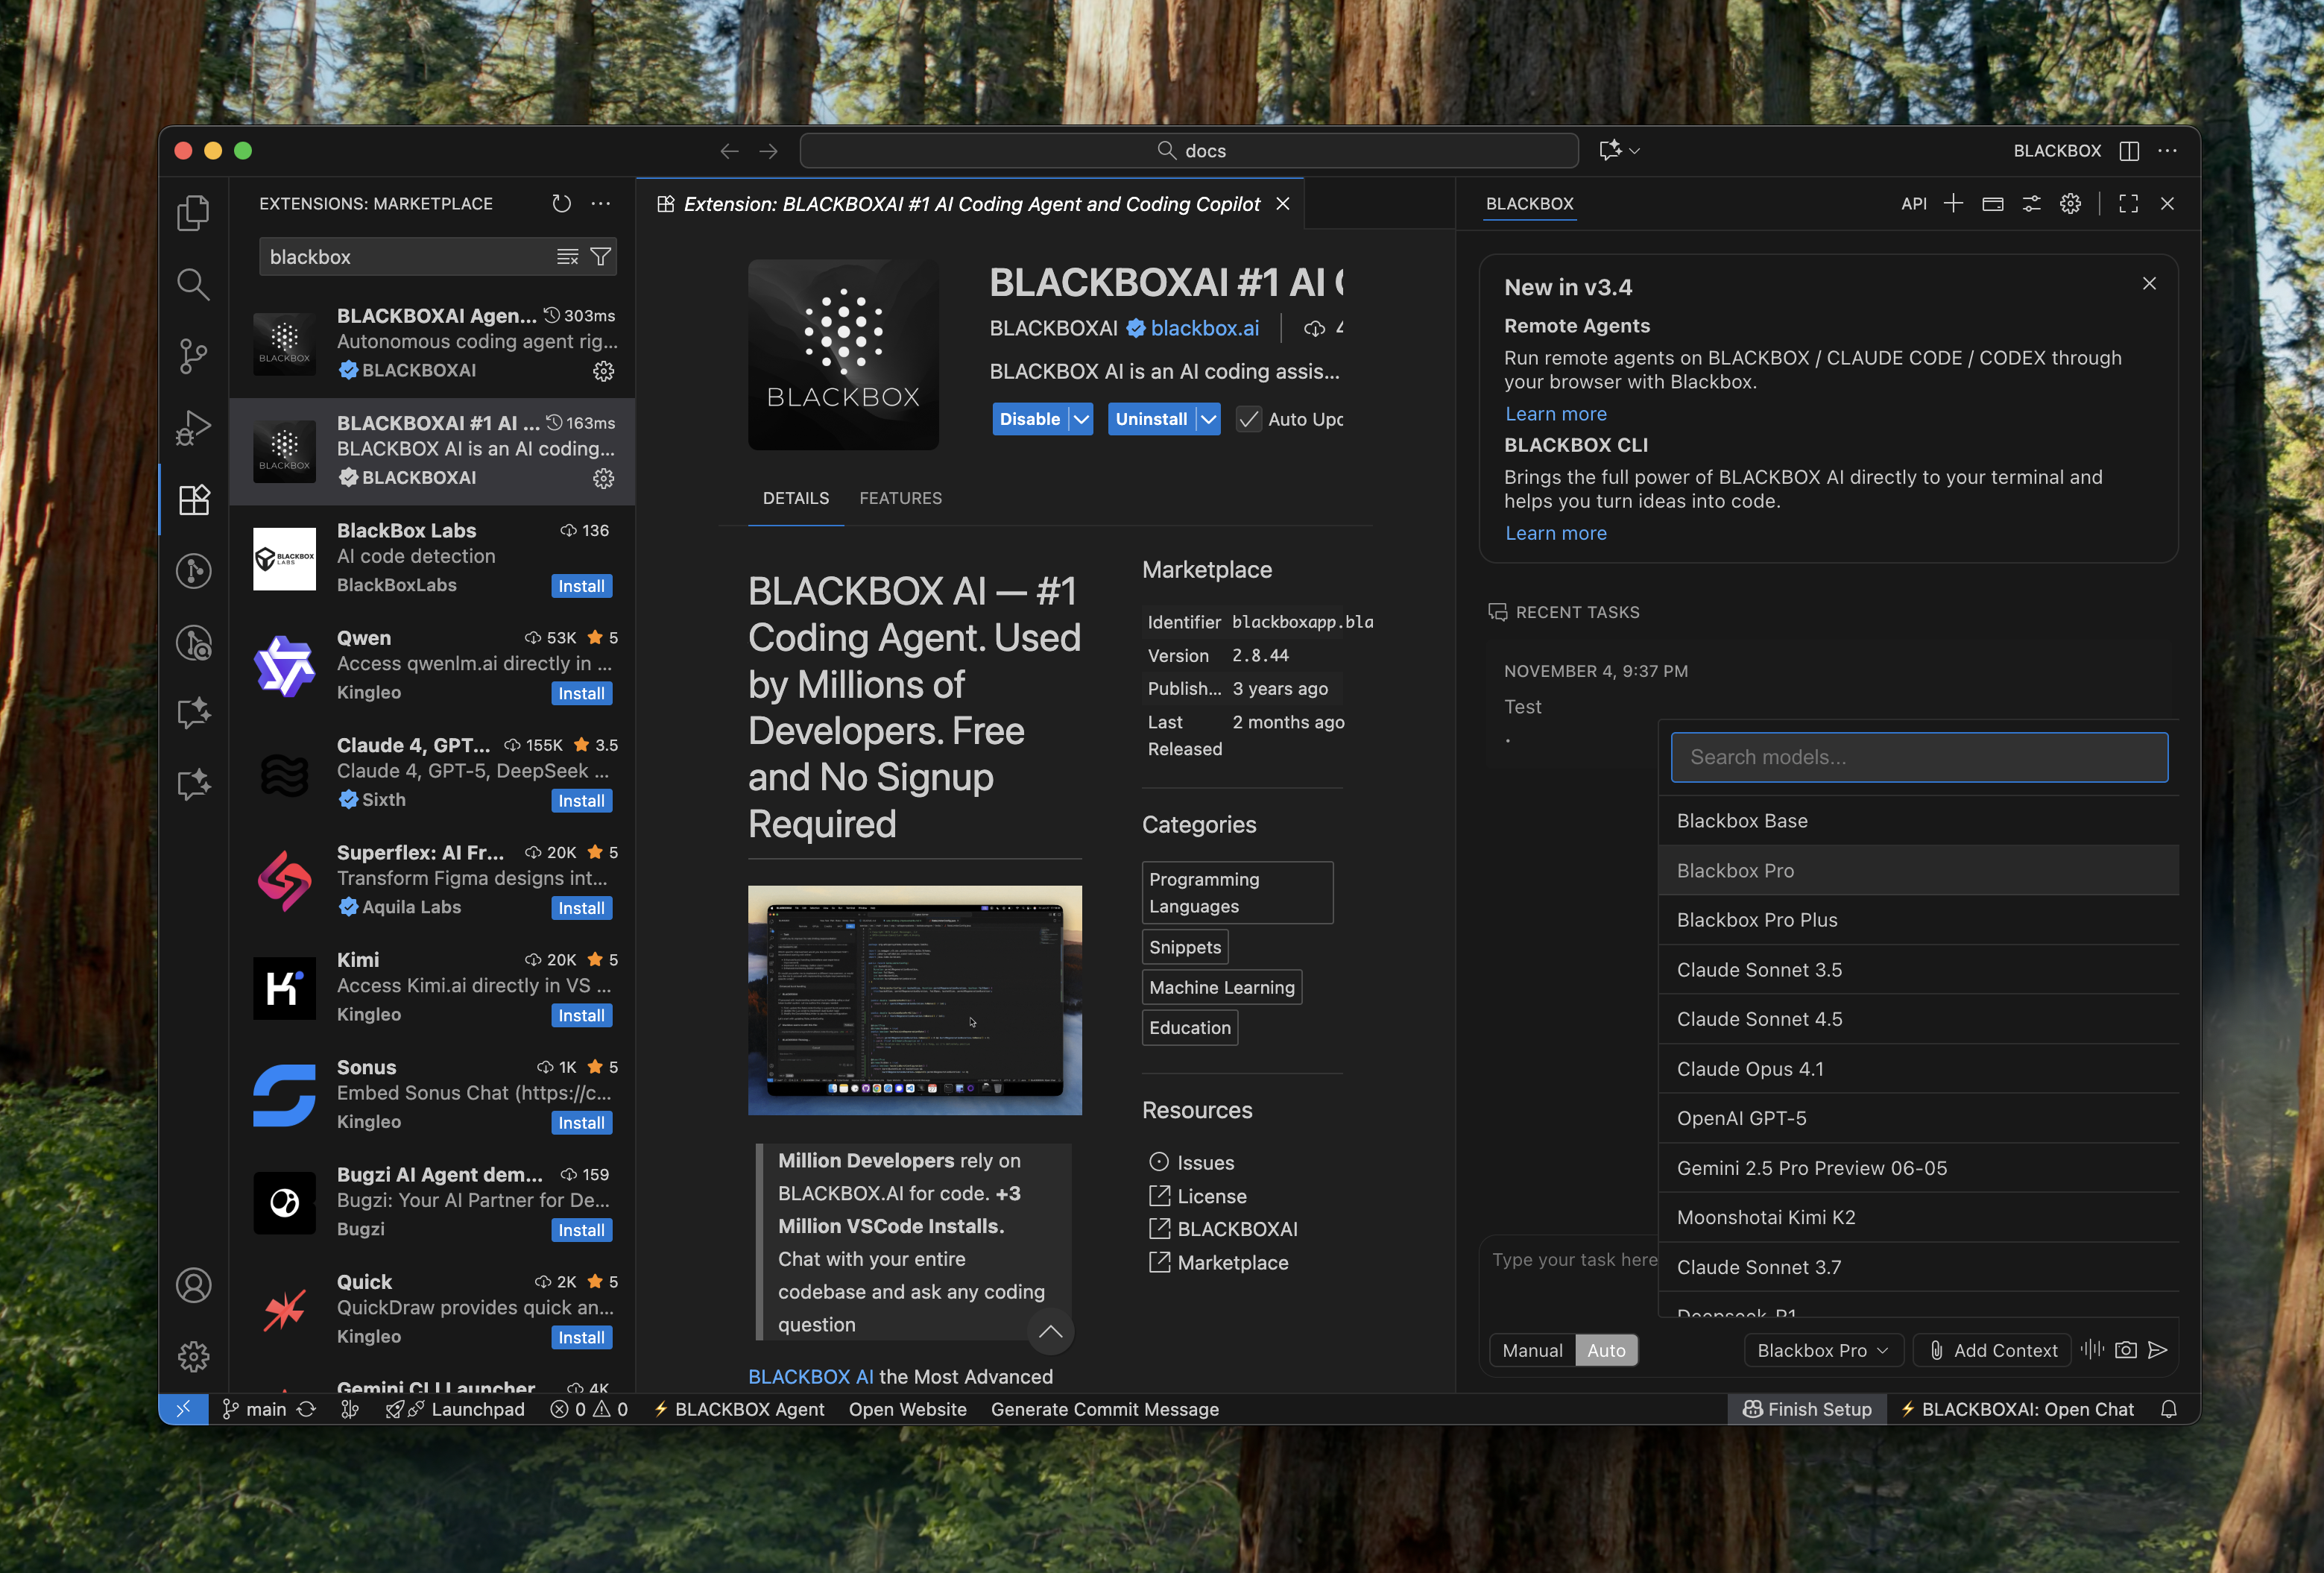Open the blackbox.ai publisher link
Image resolution: width=2324 pixels, height=1573 pixels.
pos(1204,328)
